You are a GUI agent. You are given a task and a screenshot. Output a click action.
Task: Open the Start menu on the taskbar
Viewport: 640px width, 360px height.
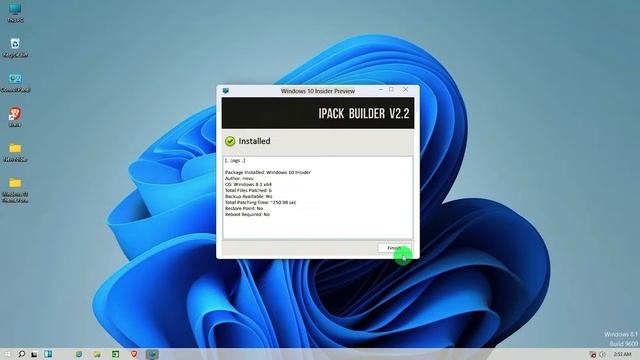tap(8, 354)
